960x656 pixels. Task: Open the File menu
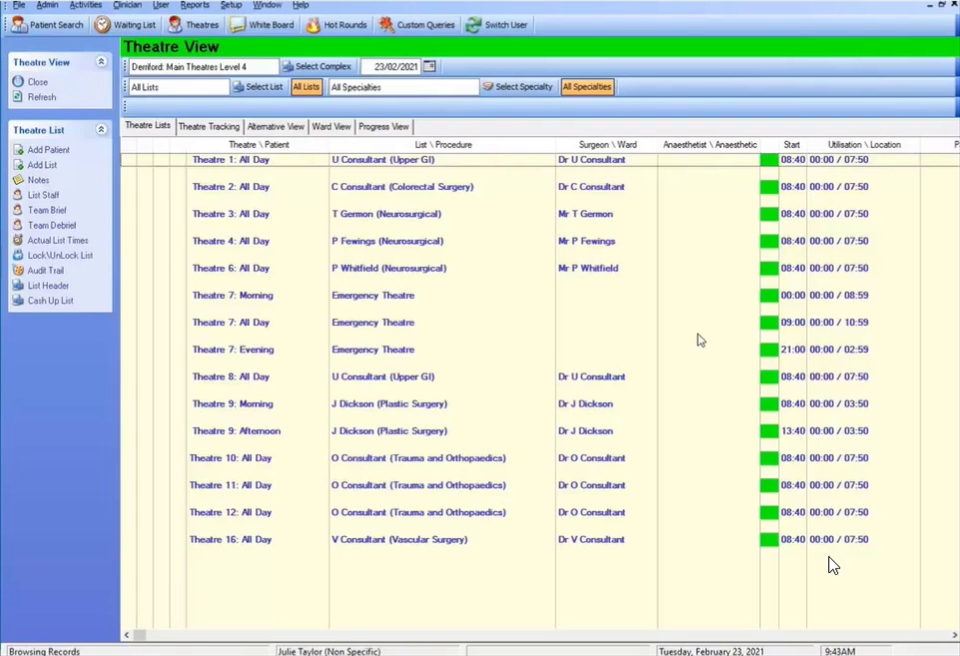click(19, 5)
